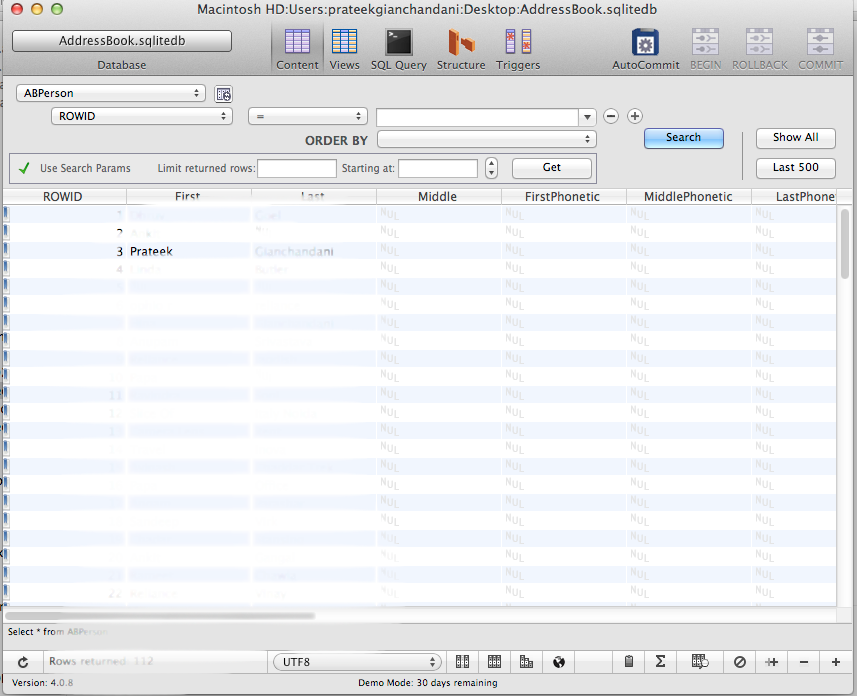The width and height of the screenshot is (857, 696).
Task: Open the ABPerson table dropdown
Action: click(x=110, y=93)
